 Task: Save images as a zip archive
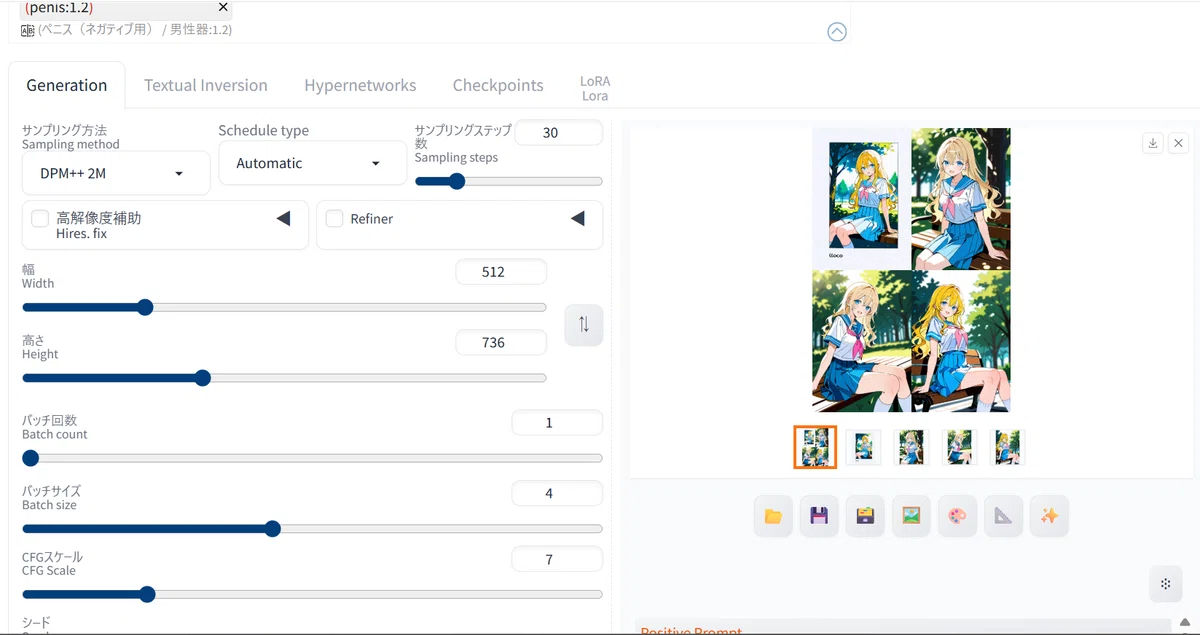click(x=865, y=516)
